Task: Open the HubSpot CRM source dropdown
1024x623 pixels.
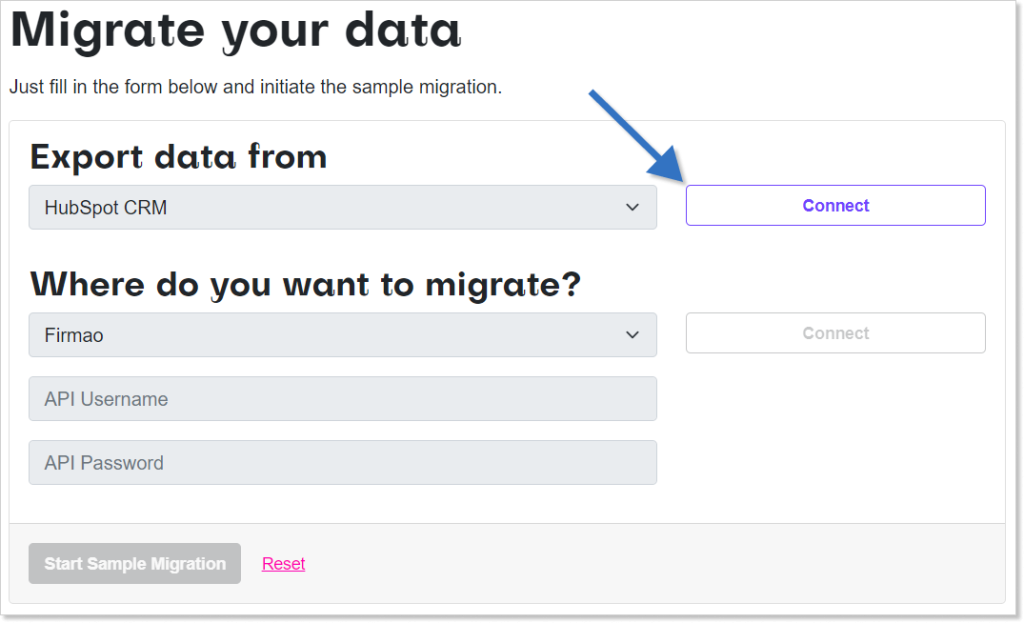Action: pos(342,207)
